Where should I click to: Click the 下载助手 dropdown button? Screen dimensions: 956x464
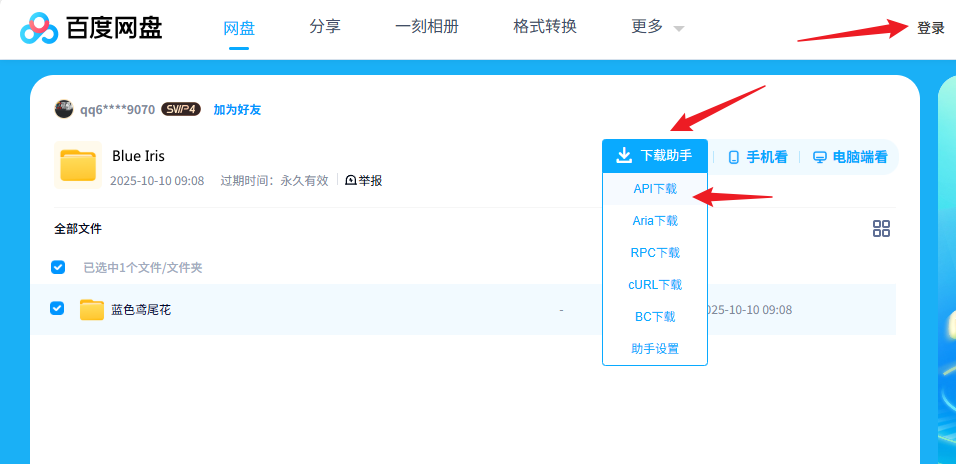pos(655,155)
